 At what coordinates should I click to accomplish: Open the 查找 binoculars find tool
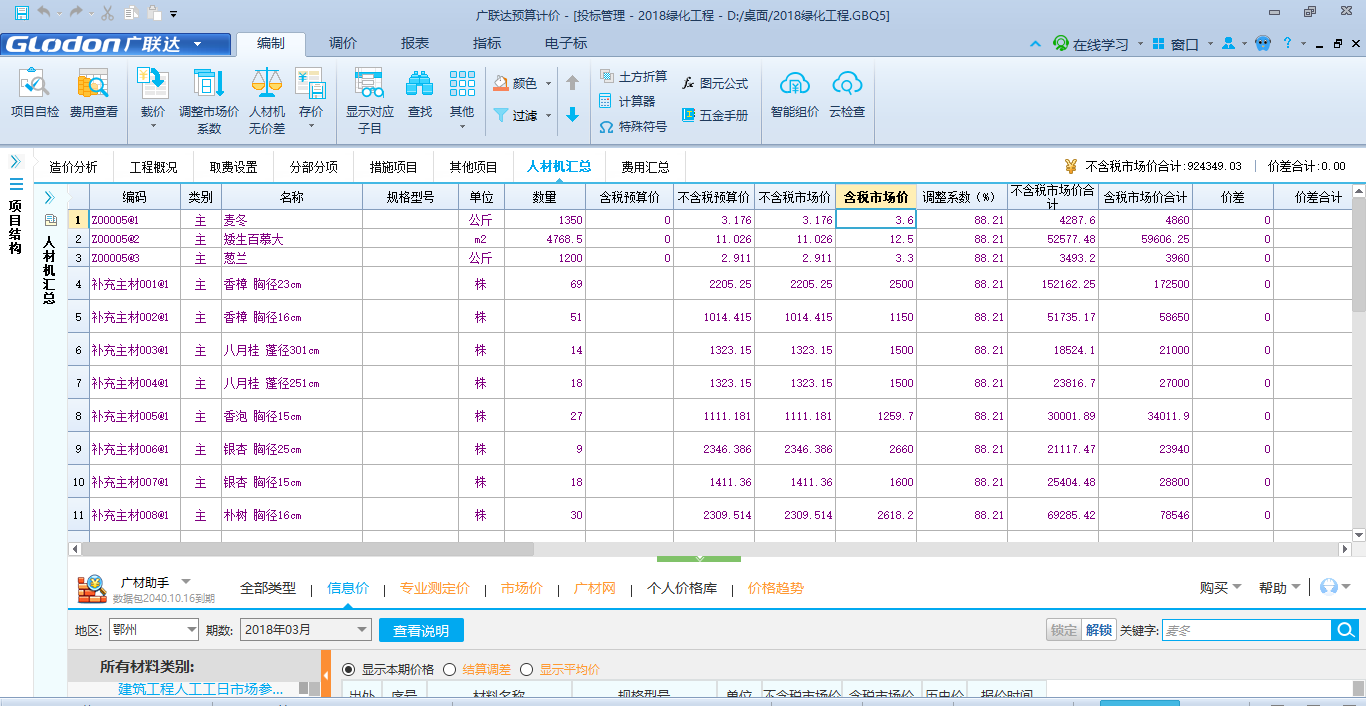pos(419,94)
